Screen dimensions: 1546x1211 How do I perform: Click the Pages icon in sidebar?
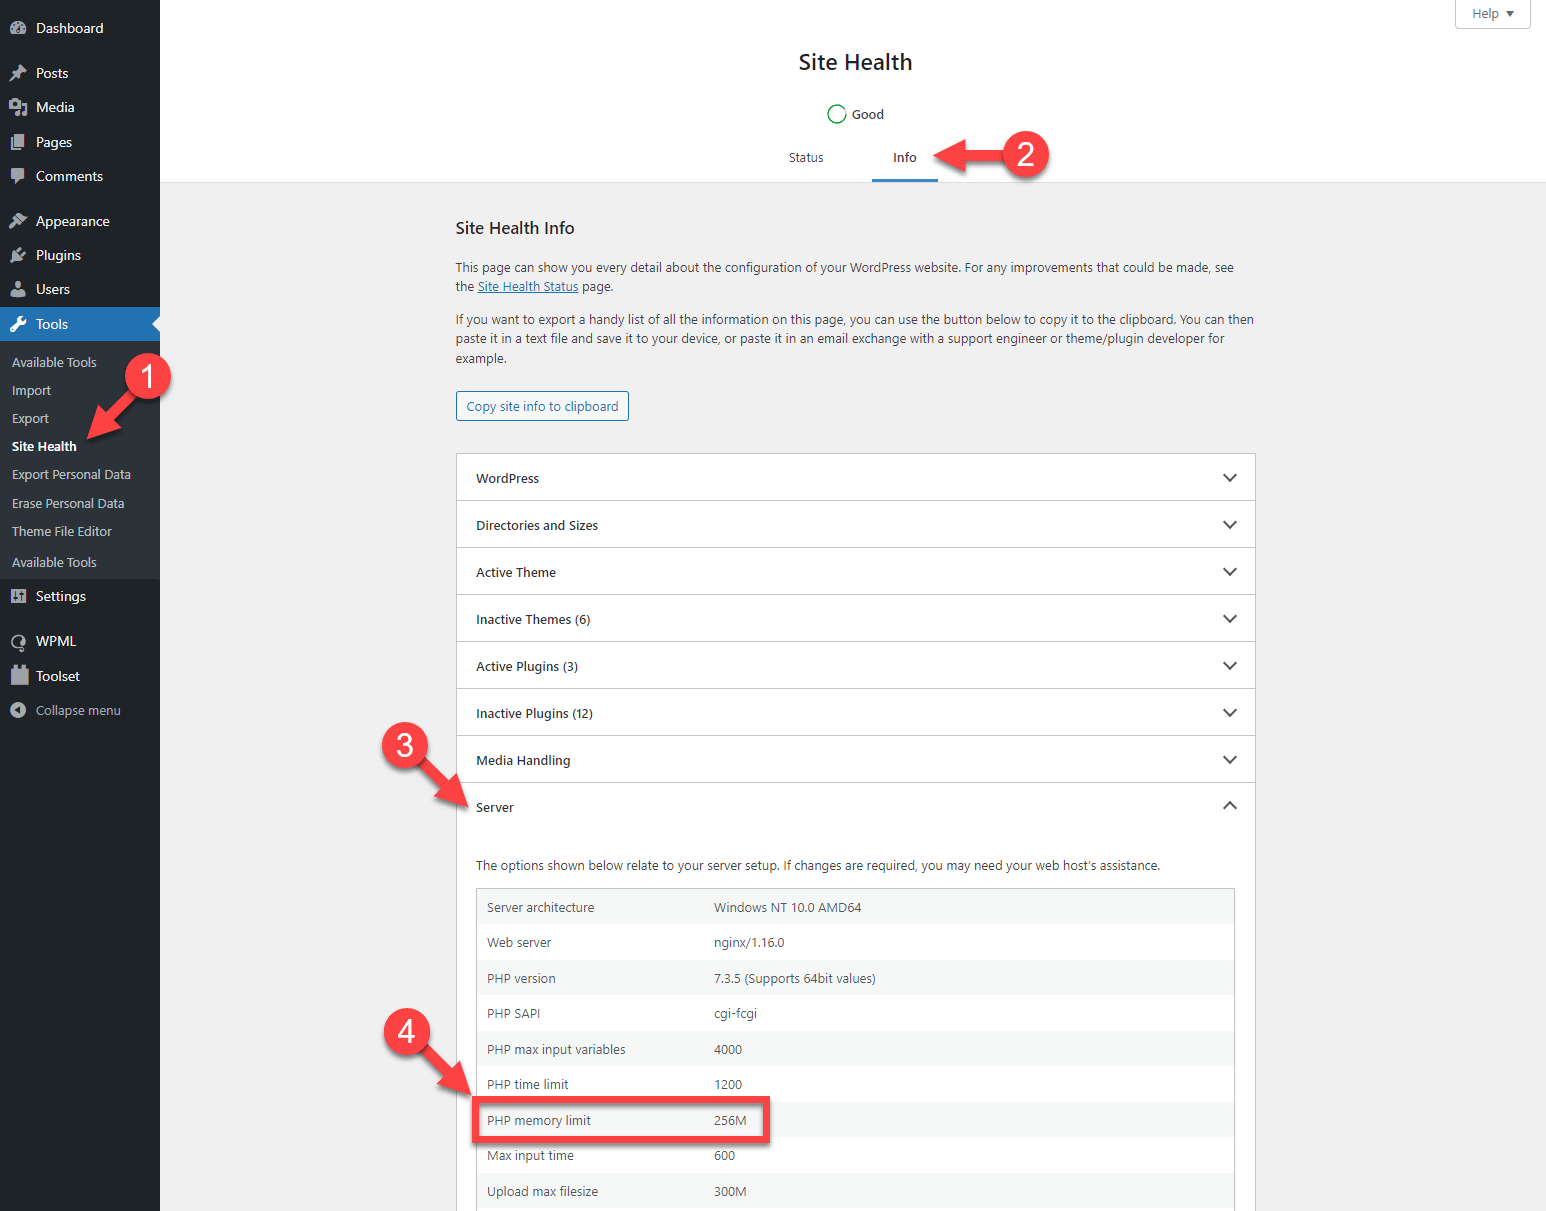tap(18, 141)
